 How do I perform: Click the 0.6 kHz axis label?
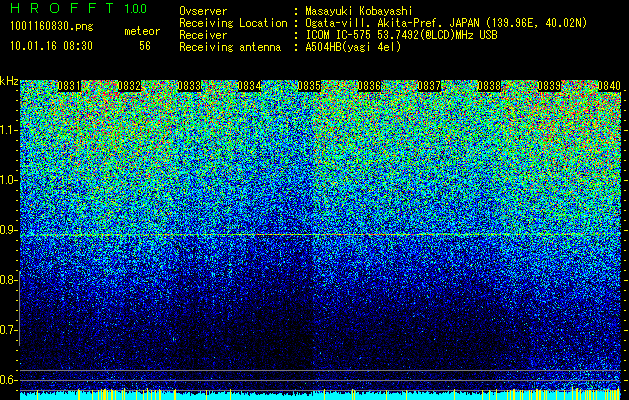pos(9,380)
